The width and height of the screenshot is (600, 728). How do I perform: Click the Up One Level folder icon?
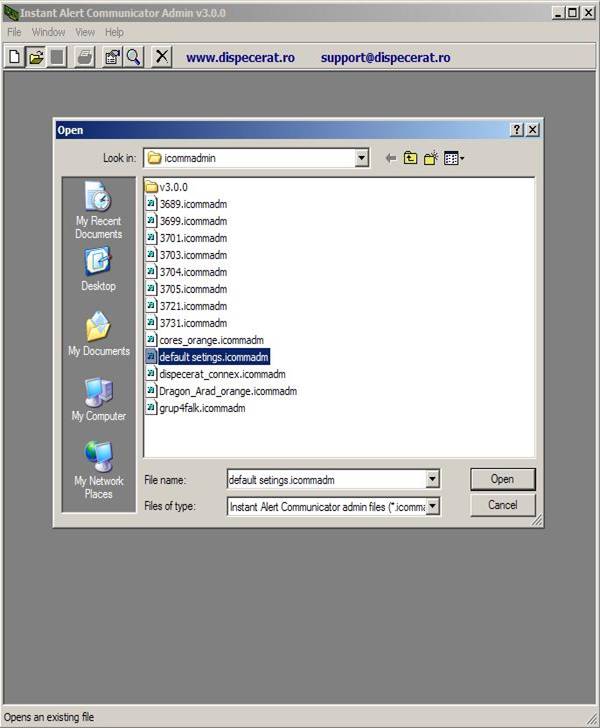coord(410,158)
